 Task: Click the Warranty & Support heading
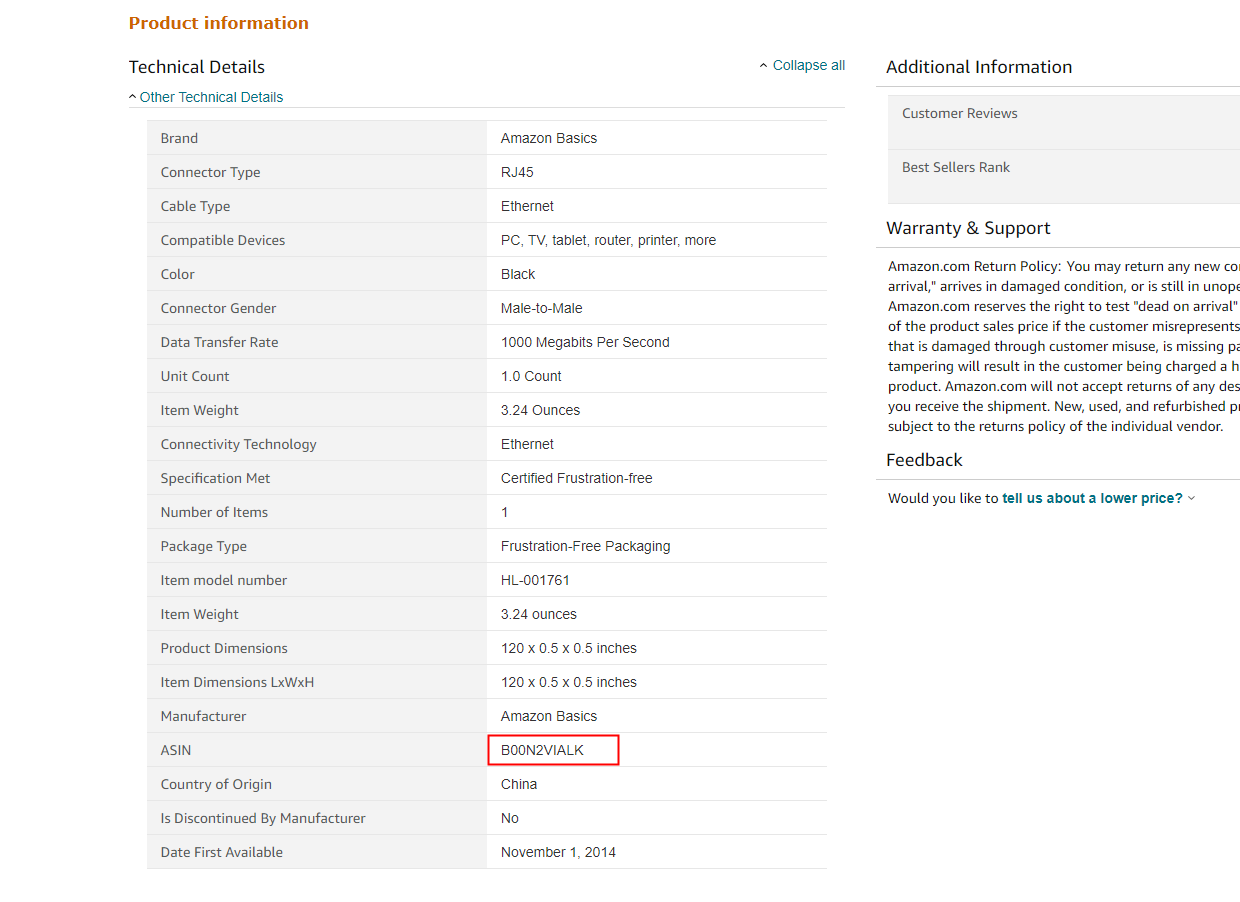pyautogui.click(x=968, y=228)
